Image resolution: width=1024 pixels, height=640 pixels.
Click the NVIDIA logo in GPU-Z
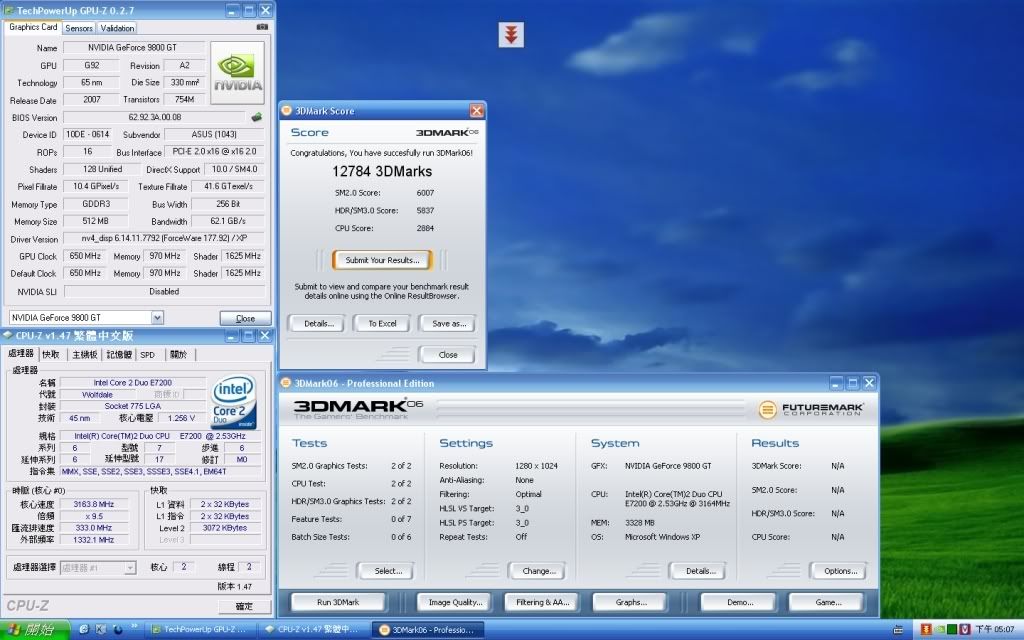coord(238,72)
